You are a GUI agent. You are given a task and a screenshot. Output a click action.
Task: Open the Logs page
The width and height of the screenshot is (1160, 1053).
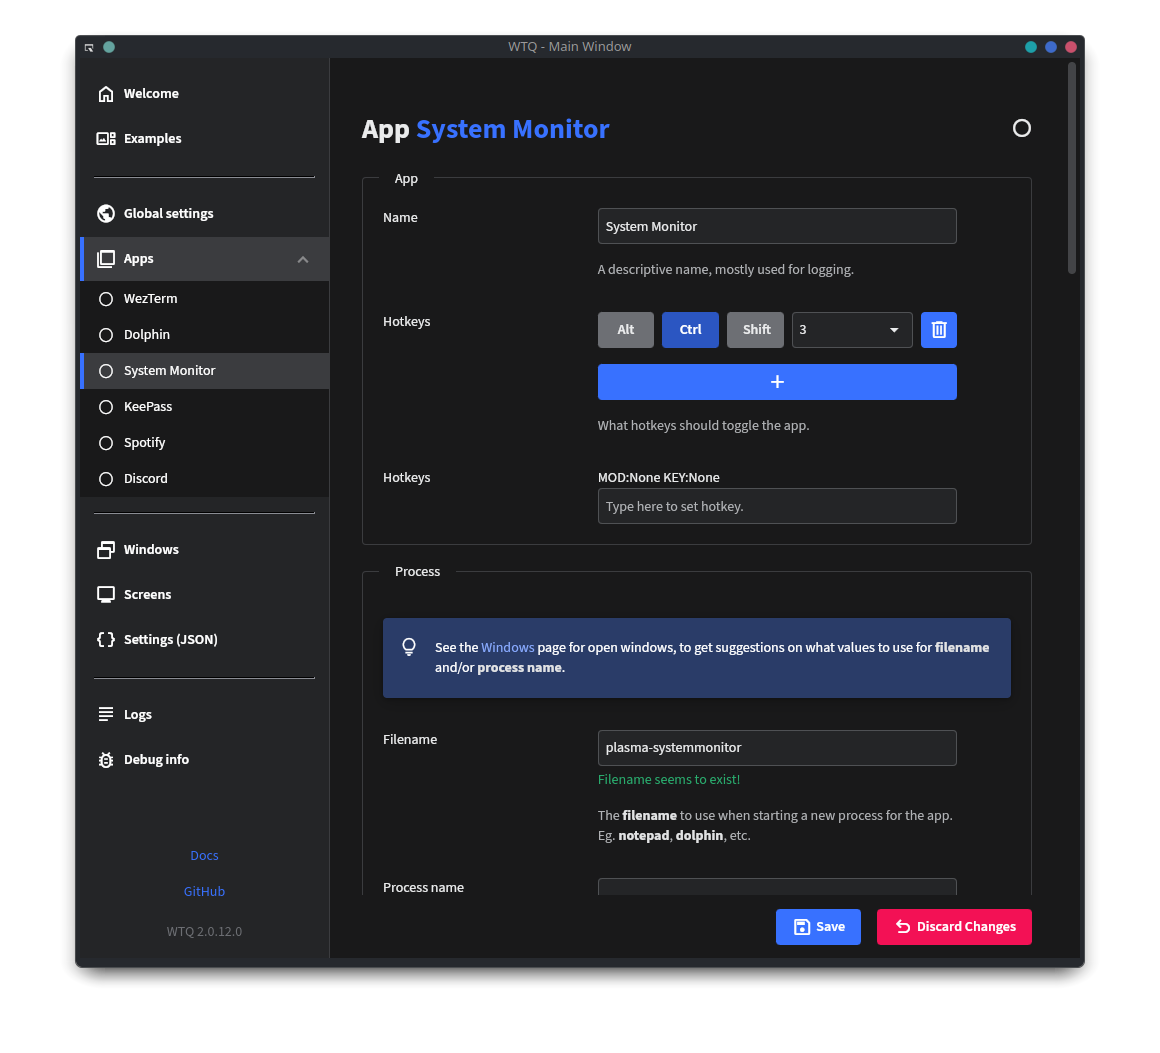click(205, 714)
